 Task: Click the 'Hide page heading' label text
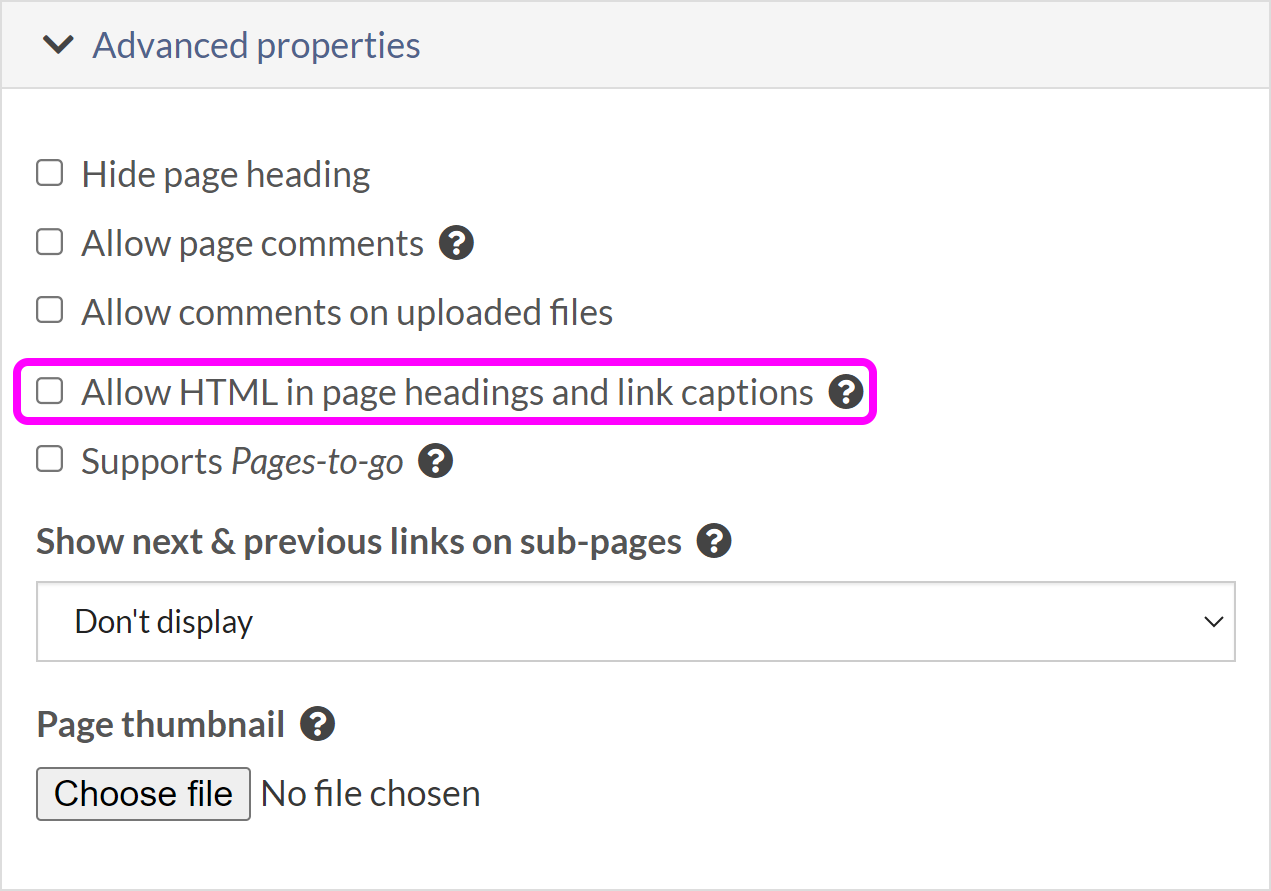226,175
